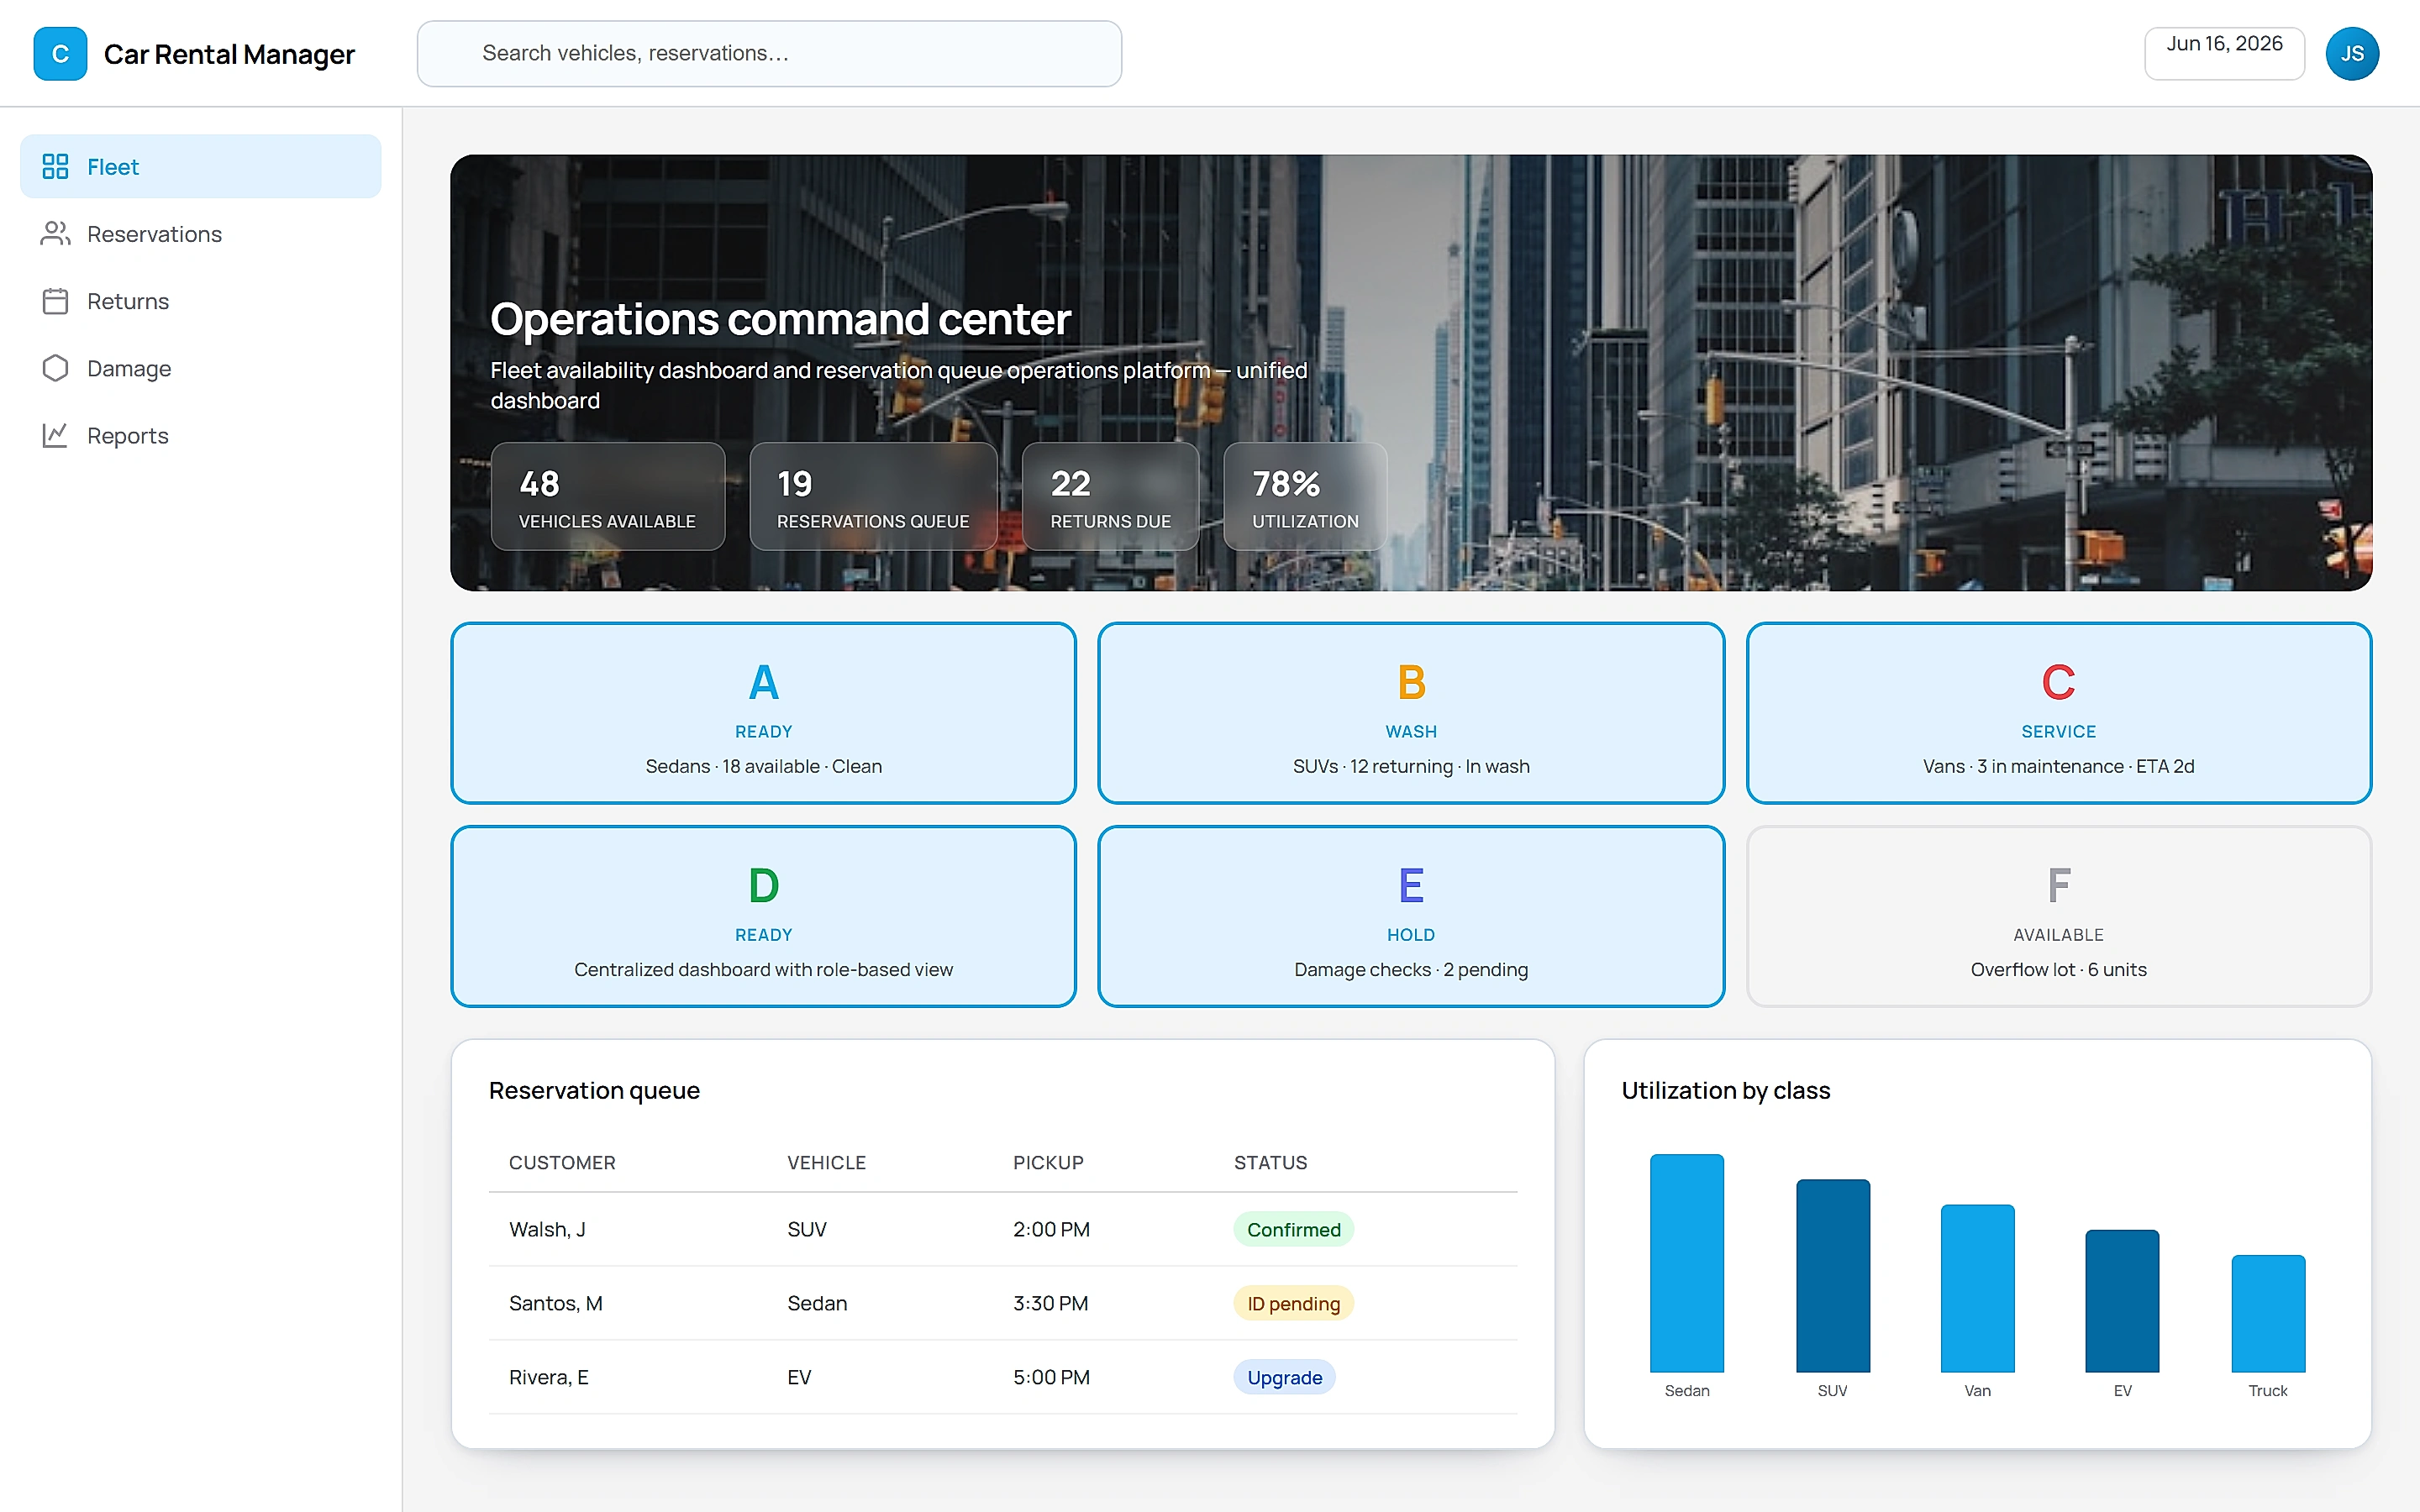Select the 78% Utilization stat card
The width and height of the screenshot is (2420, 1512).
click(1305, 497)
